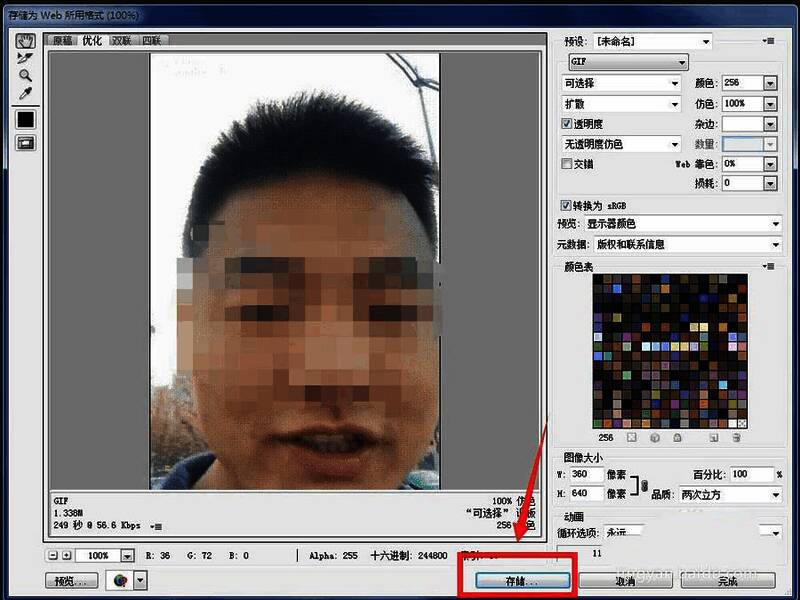
Task: Expand the 扩散 dither method dropdown
Action: (x=621, y=104)
